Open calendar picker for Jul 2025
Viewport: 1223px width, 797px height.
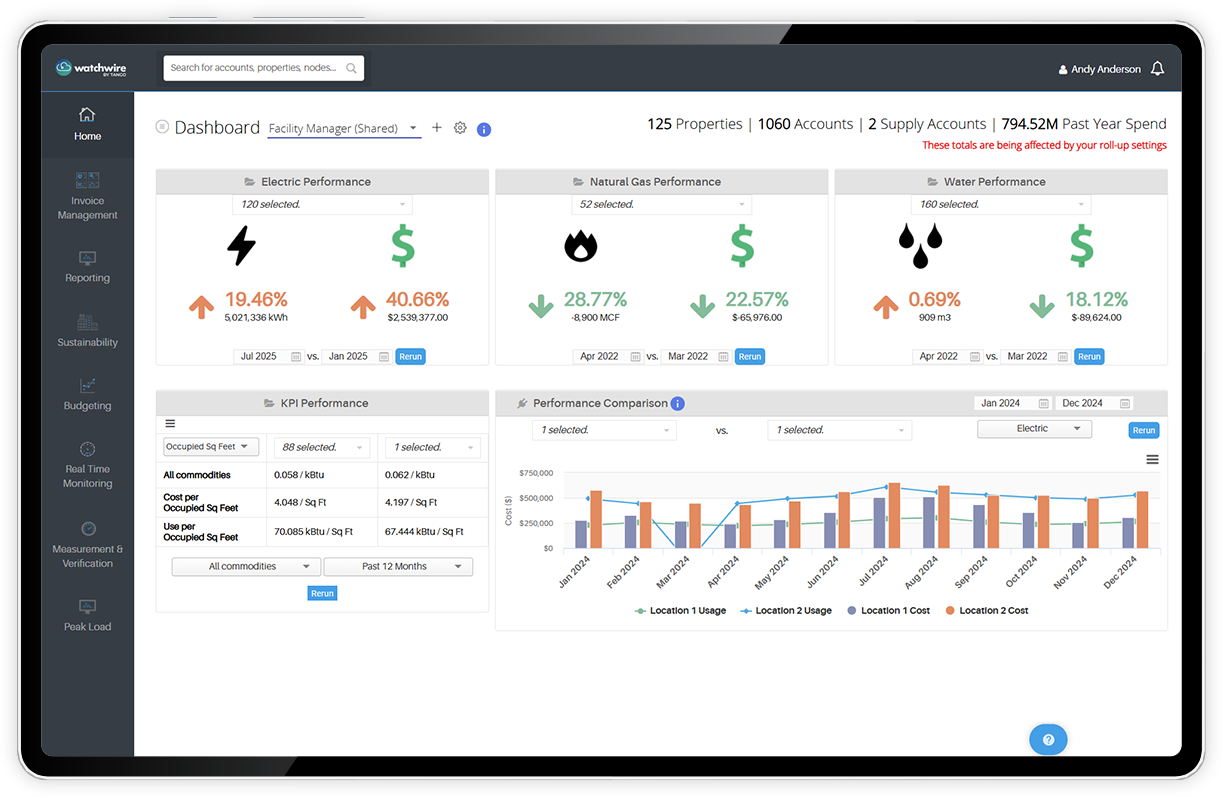[x=296, y=357]
